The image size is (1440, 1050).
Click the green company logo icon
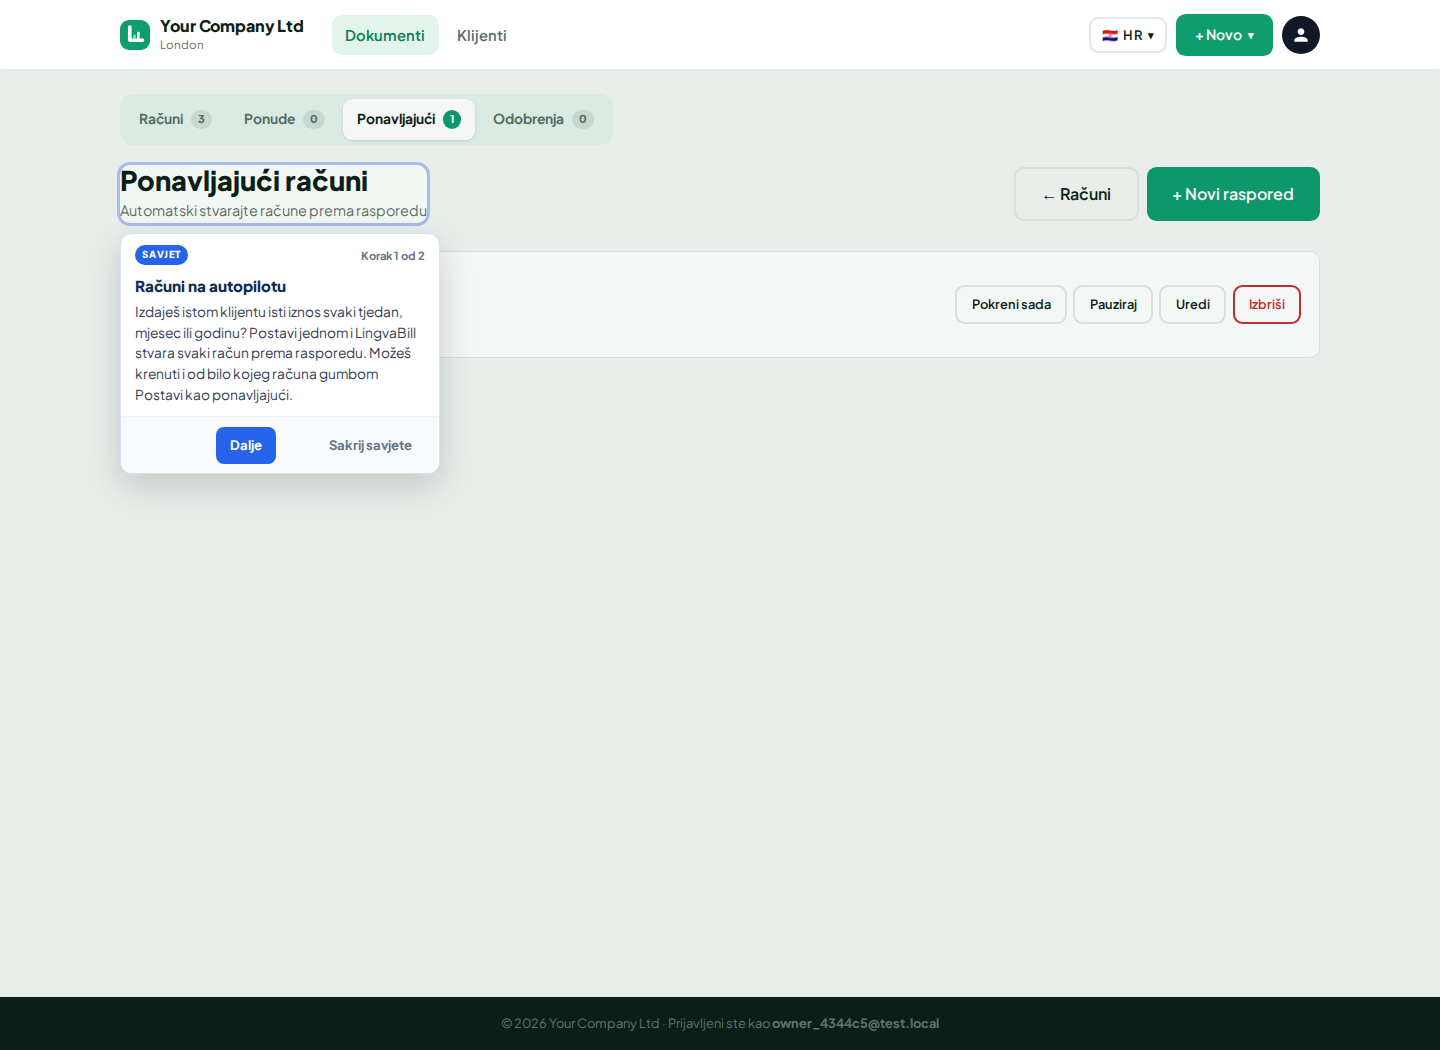135,35
